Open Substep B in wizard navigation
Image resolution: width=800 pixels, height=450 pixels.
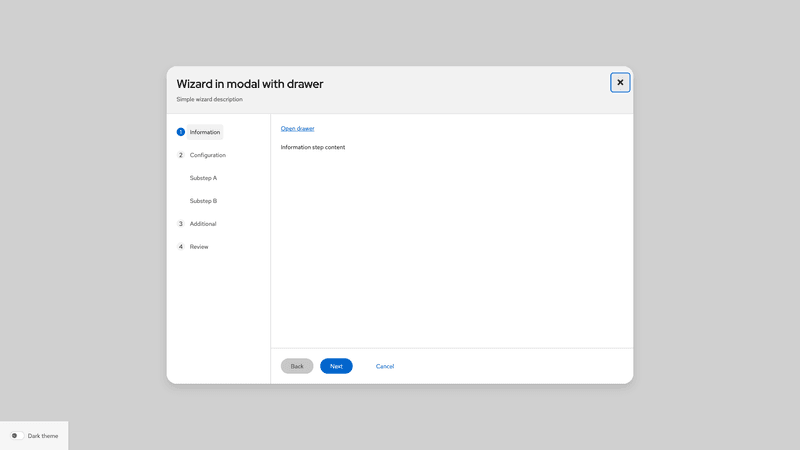[203, 201]
